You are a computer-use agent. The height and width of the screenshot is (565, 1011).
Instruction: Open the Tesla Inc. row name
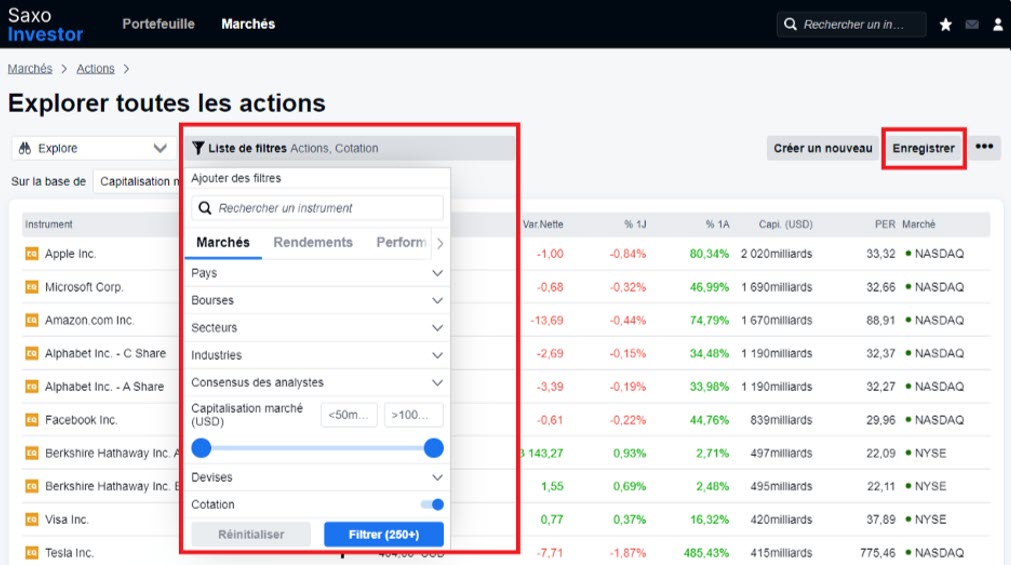[69, 553]
